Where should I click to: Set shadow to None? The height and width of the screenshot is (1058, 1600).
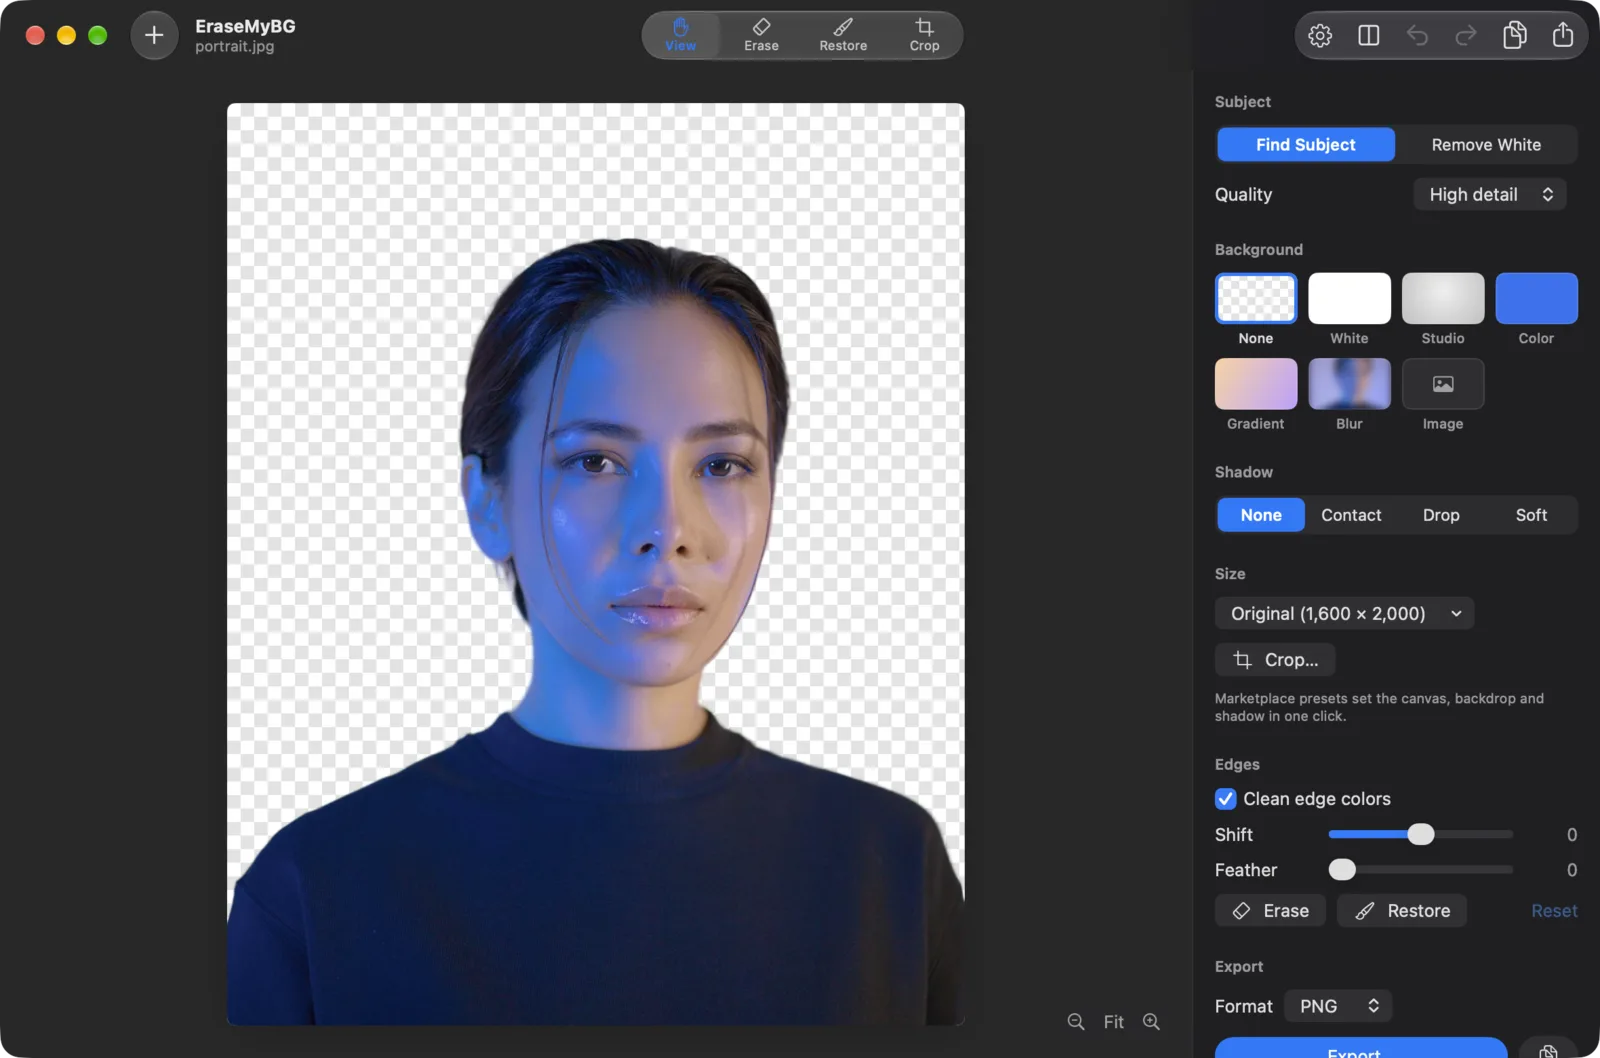point(1261,515)
